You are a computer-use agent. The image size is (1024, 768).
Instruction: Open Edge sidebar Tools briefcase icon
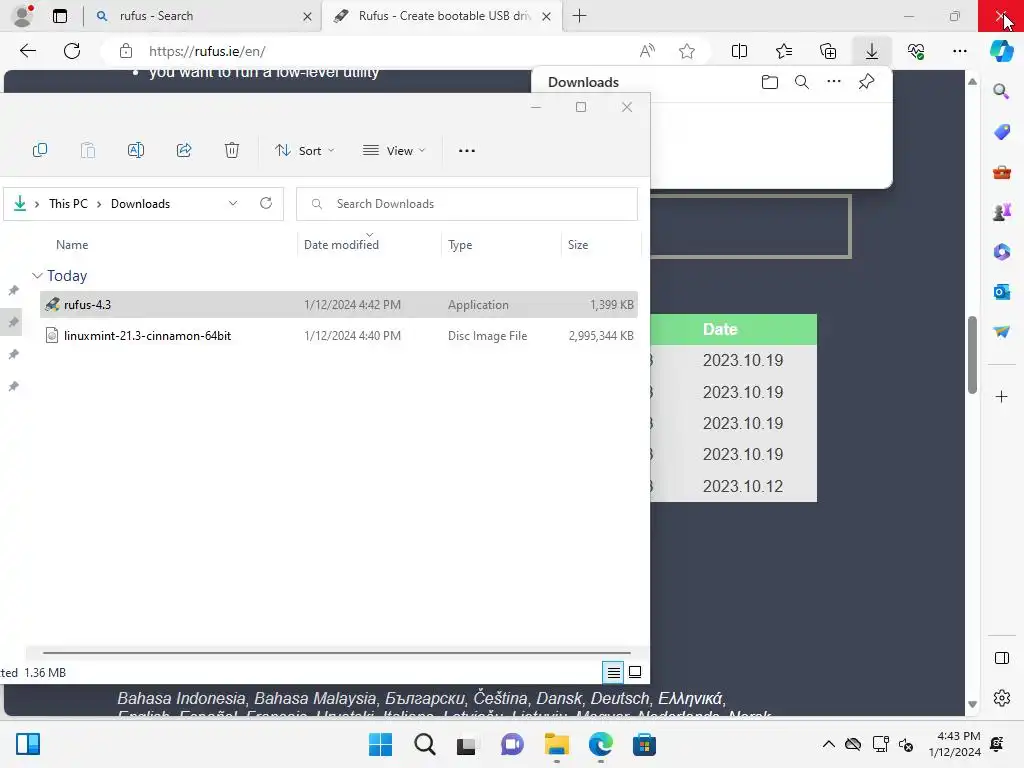(x=1001, y=172)
